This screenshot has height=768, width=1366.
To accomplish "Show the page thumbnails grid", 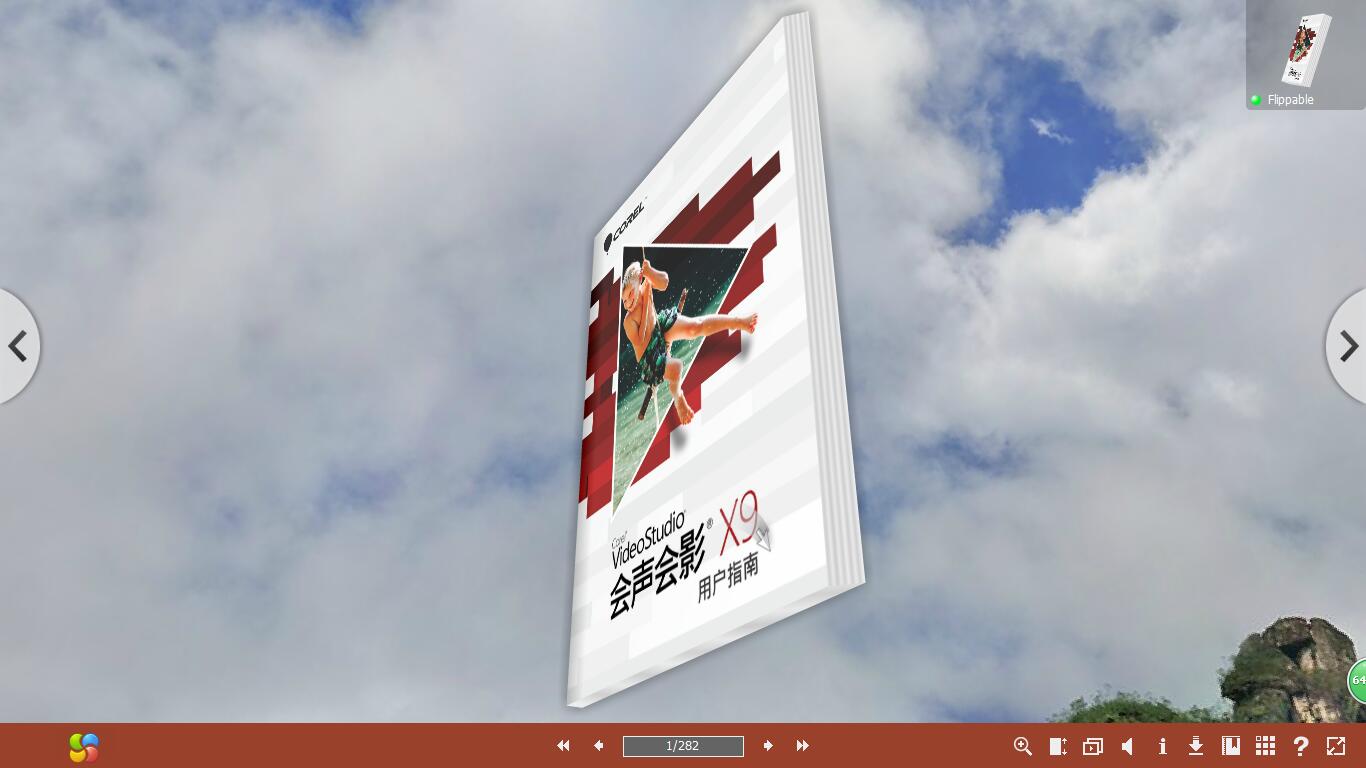I will pos(1265,746).
